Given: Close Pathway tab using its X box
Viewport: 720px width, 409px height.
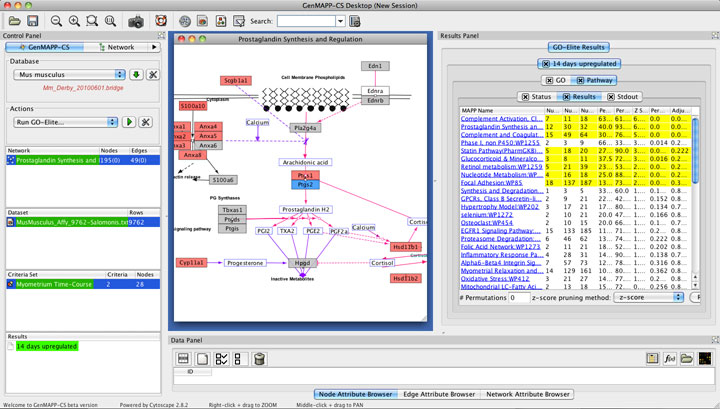Looking at the screenshot, I should click(580, 80).
